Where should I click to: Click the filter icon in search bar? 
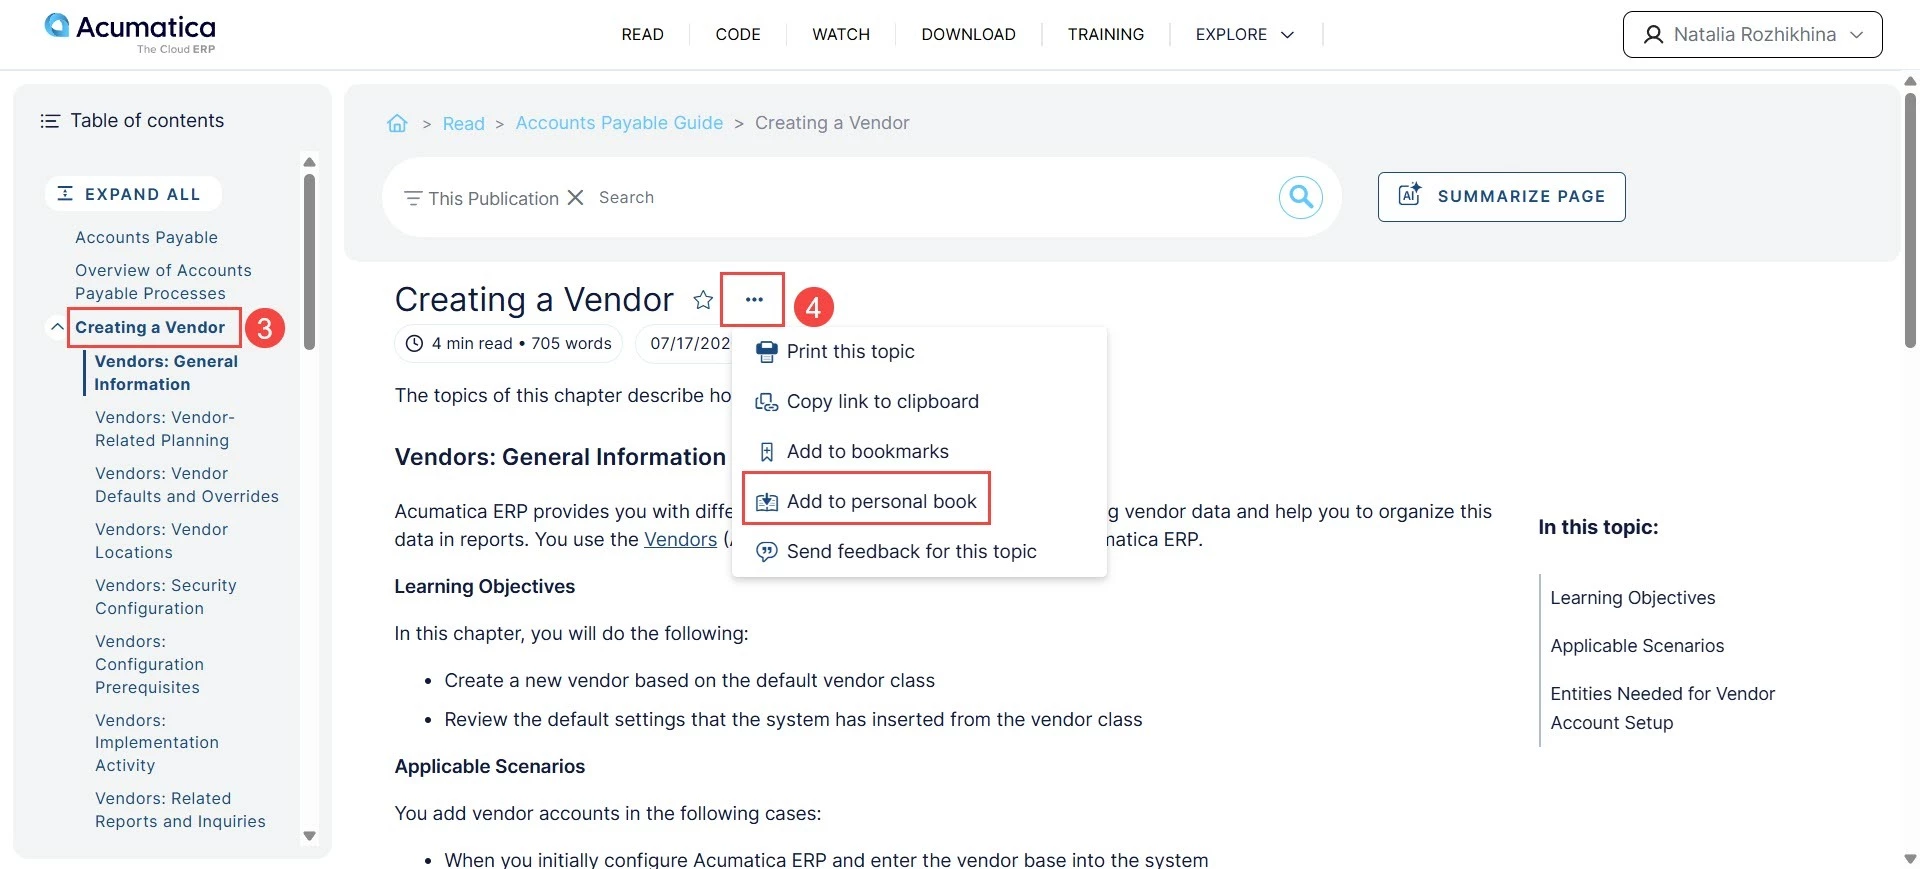412,198
